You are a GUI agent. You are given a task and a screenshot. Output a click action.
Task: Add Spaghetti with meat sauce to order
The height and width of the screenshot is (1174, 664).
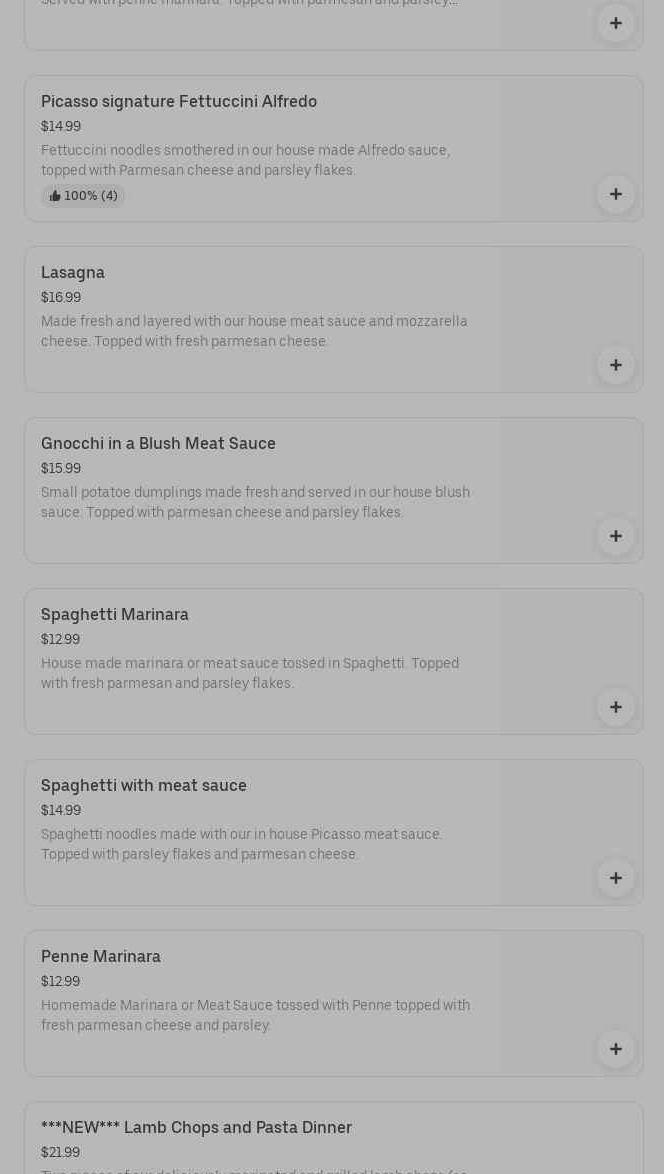point(615,878)
